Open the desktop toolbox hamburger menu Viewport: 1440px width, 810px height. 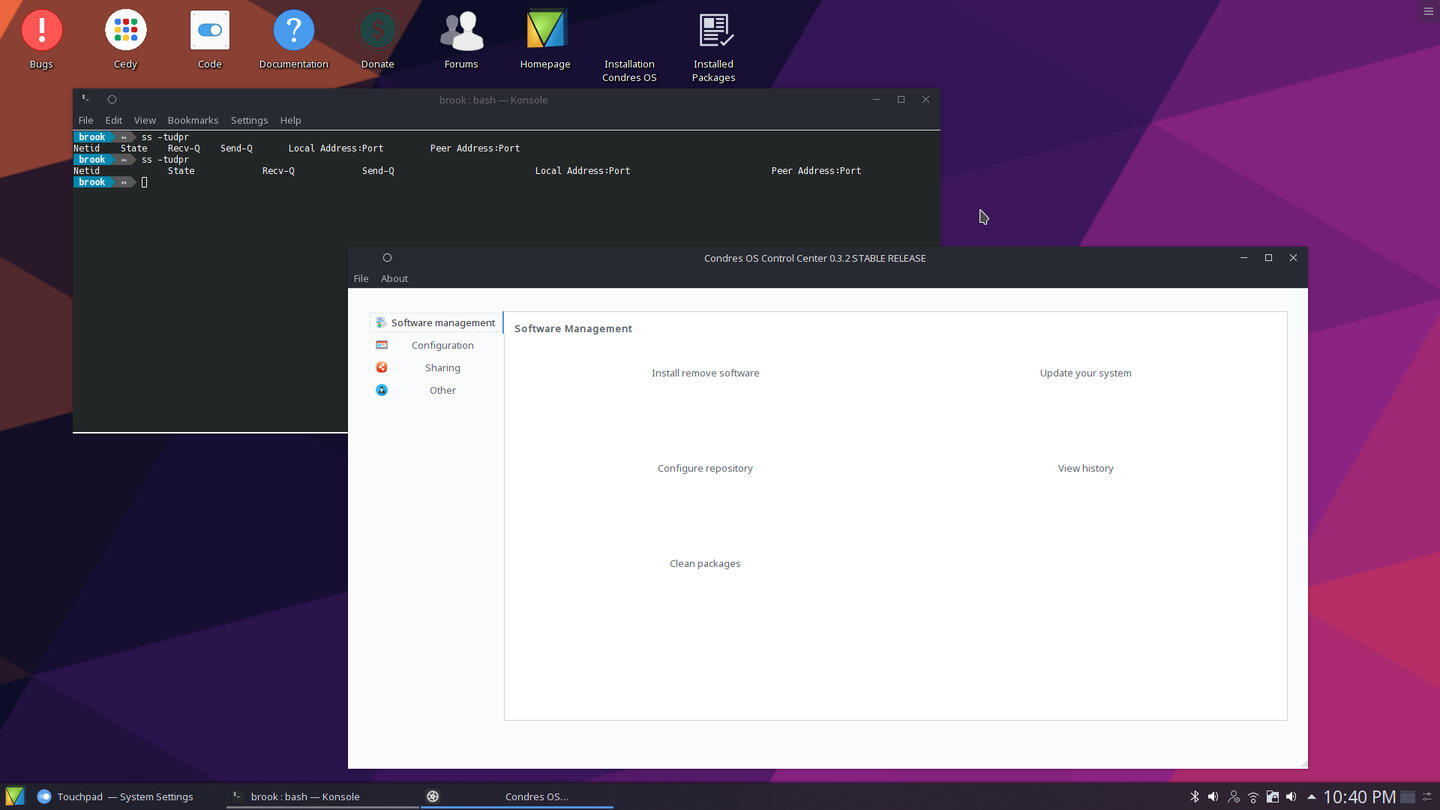coord(1428,11)
